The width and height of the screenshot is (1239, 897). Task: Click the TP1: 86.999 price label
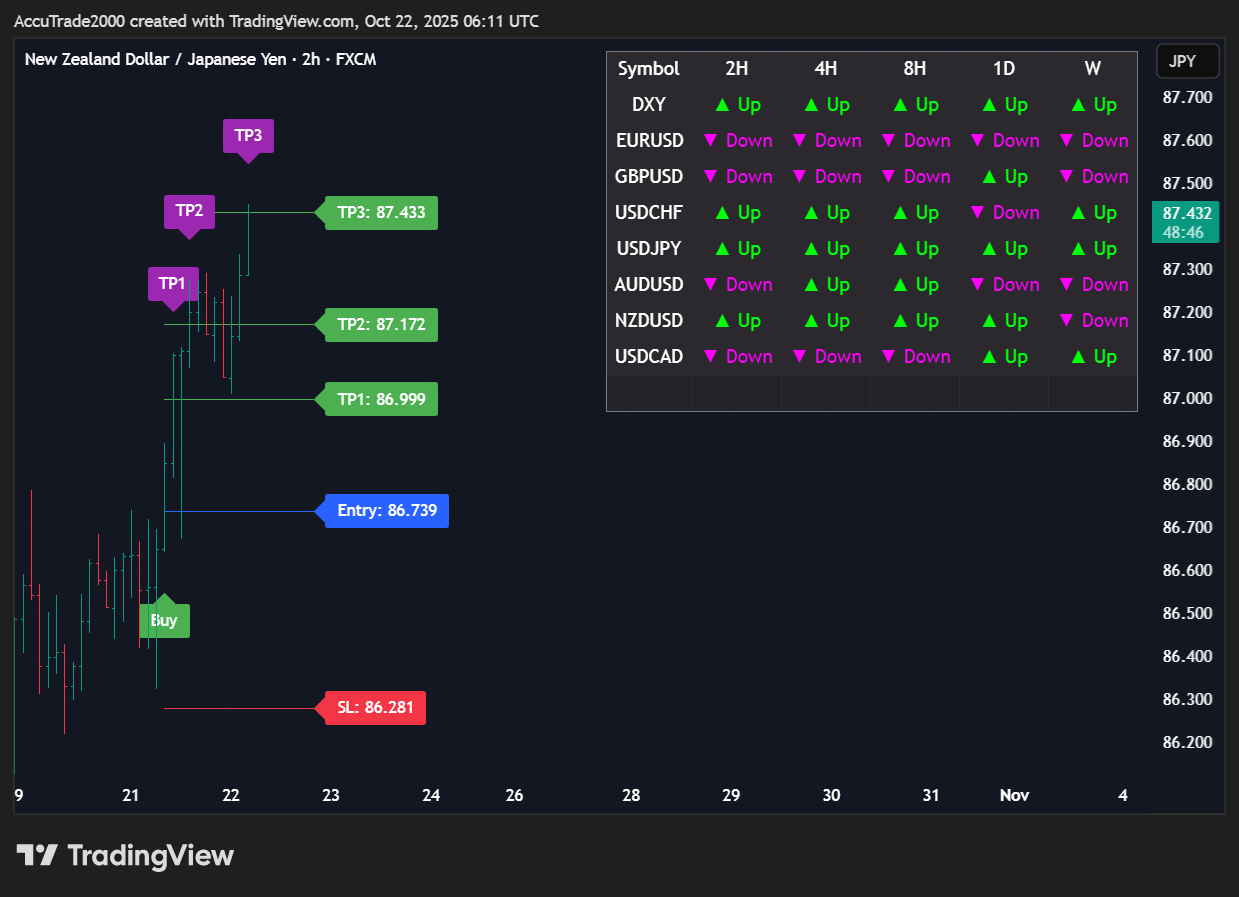(x=381, y=400)
